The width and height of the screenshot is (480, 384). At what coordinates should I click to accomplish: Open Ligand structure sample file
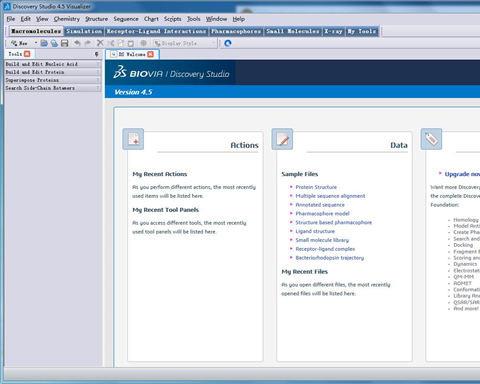pos(315,231)
